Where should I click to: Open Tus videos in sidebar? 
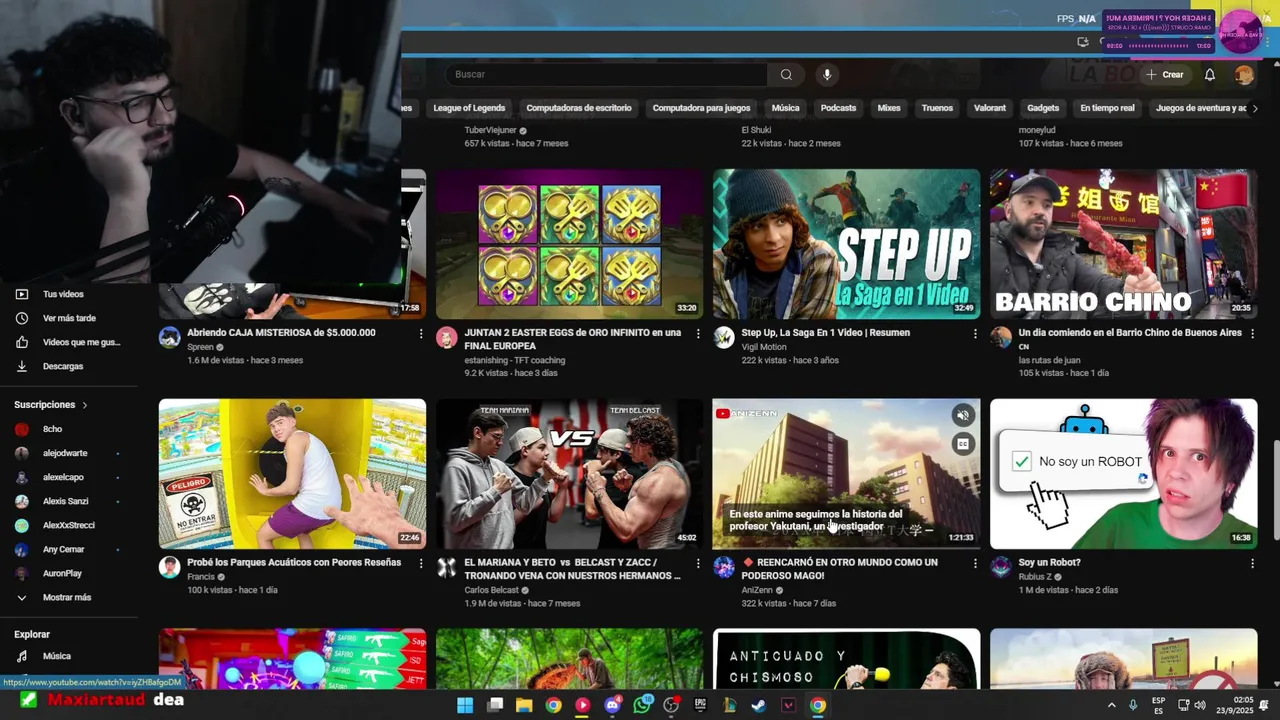63,294
